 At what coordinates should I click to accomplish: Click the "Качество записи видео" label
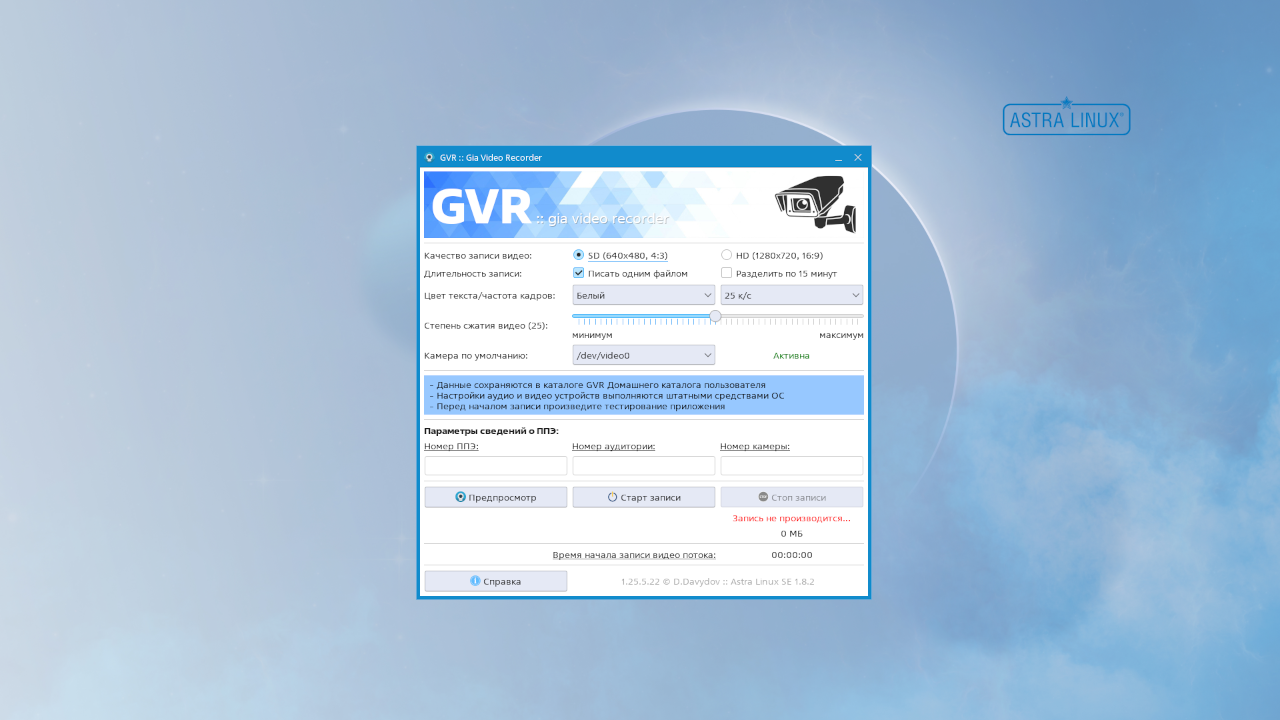(x=478, y=255)
